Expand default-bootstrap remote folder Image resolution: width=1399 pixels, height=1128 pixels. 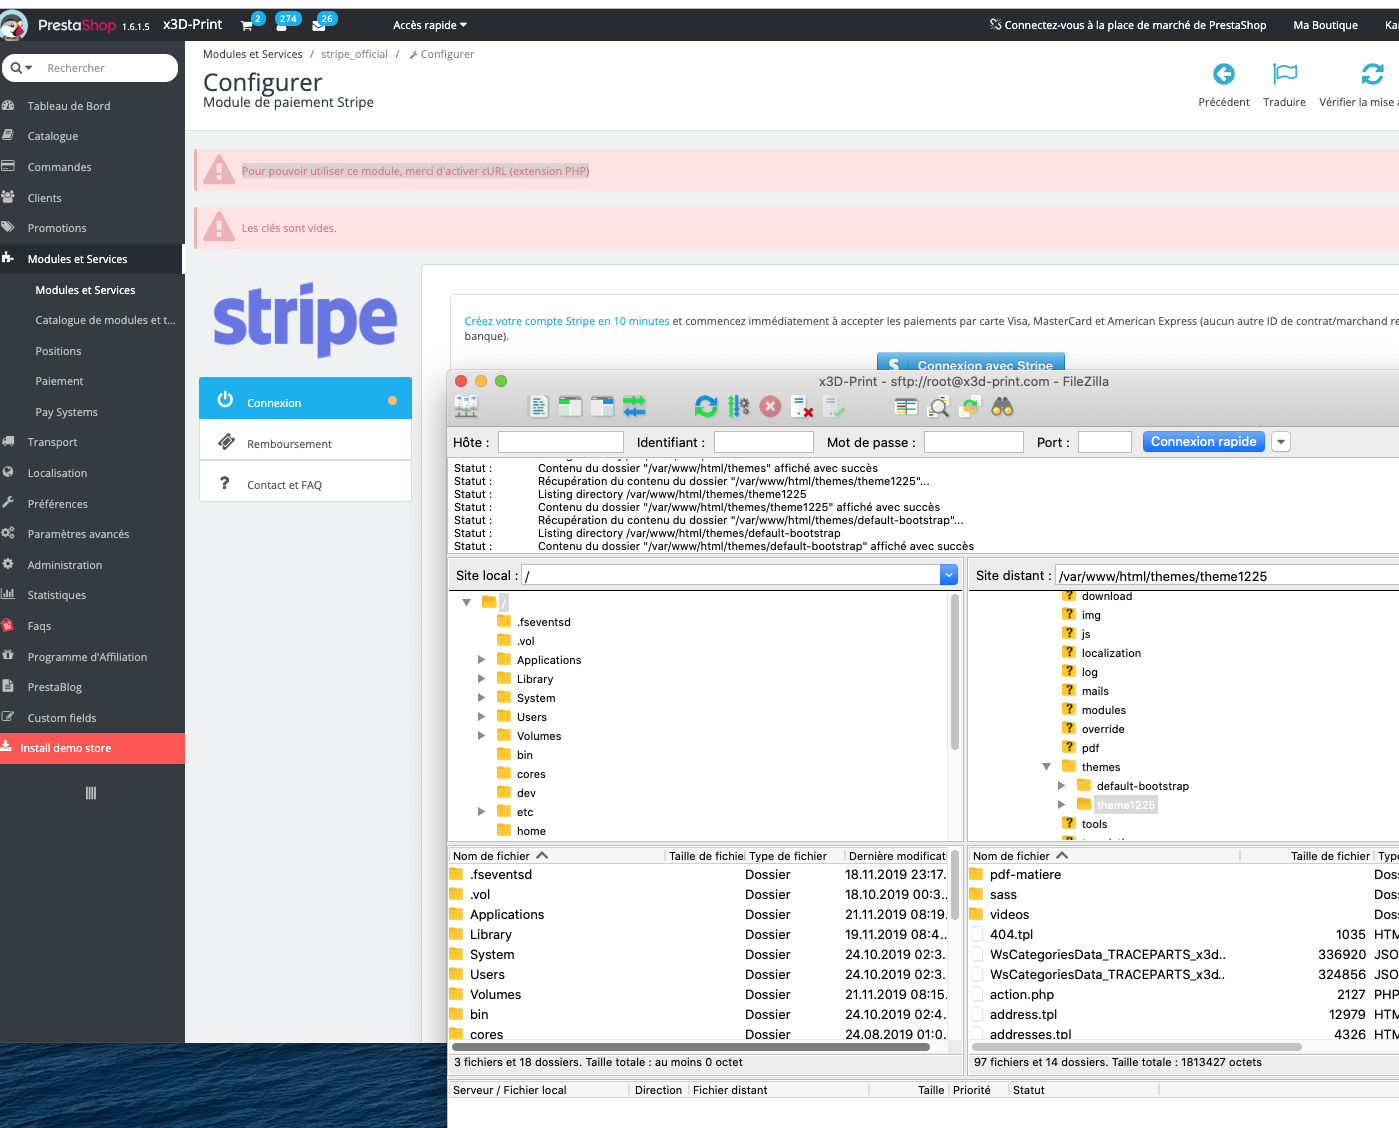[x=1062, y=786]
